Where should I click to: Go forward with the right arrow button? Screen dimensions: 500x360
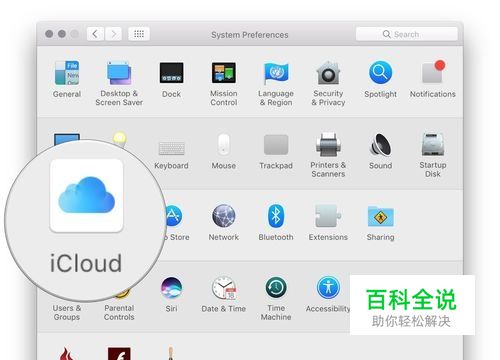point(113,34)
